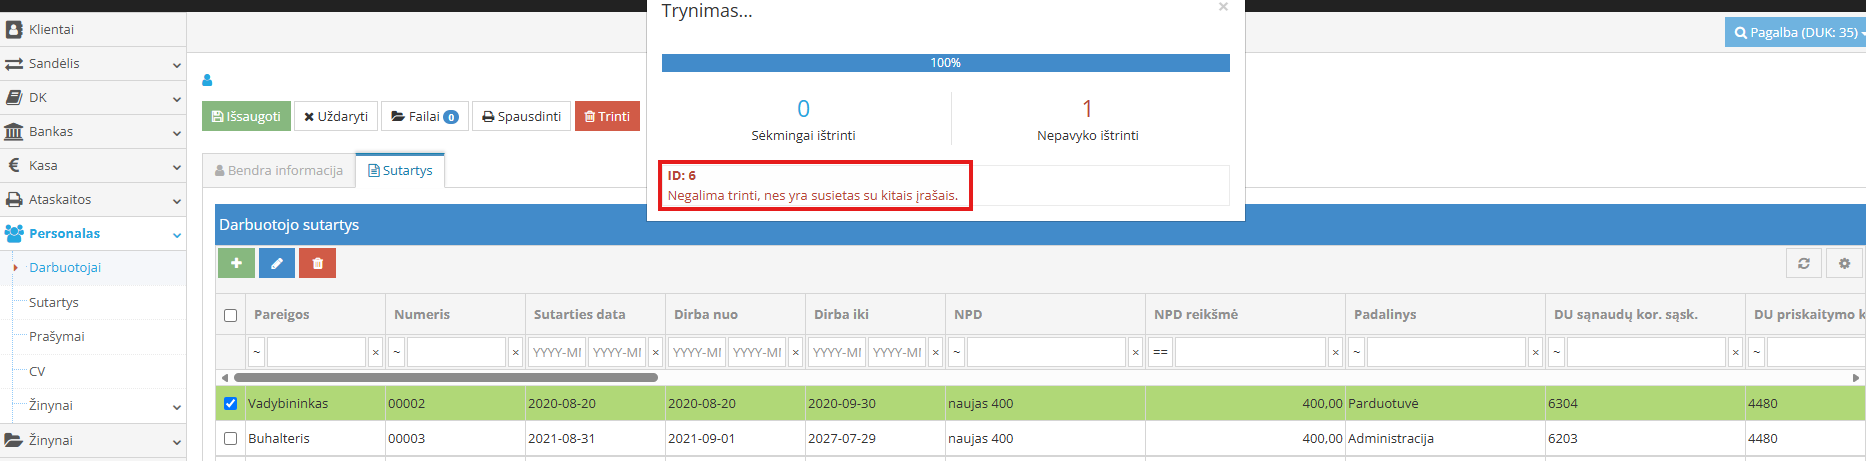Viewport: 1866px width, 461px height.
Task: Expand the Bankas sidebar menu
Action: (93, 132)
